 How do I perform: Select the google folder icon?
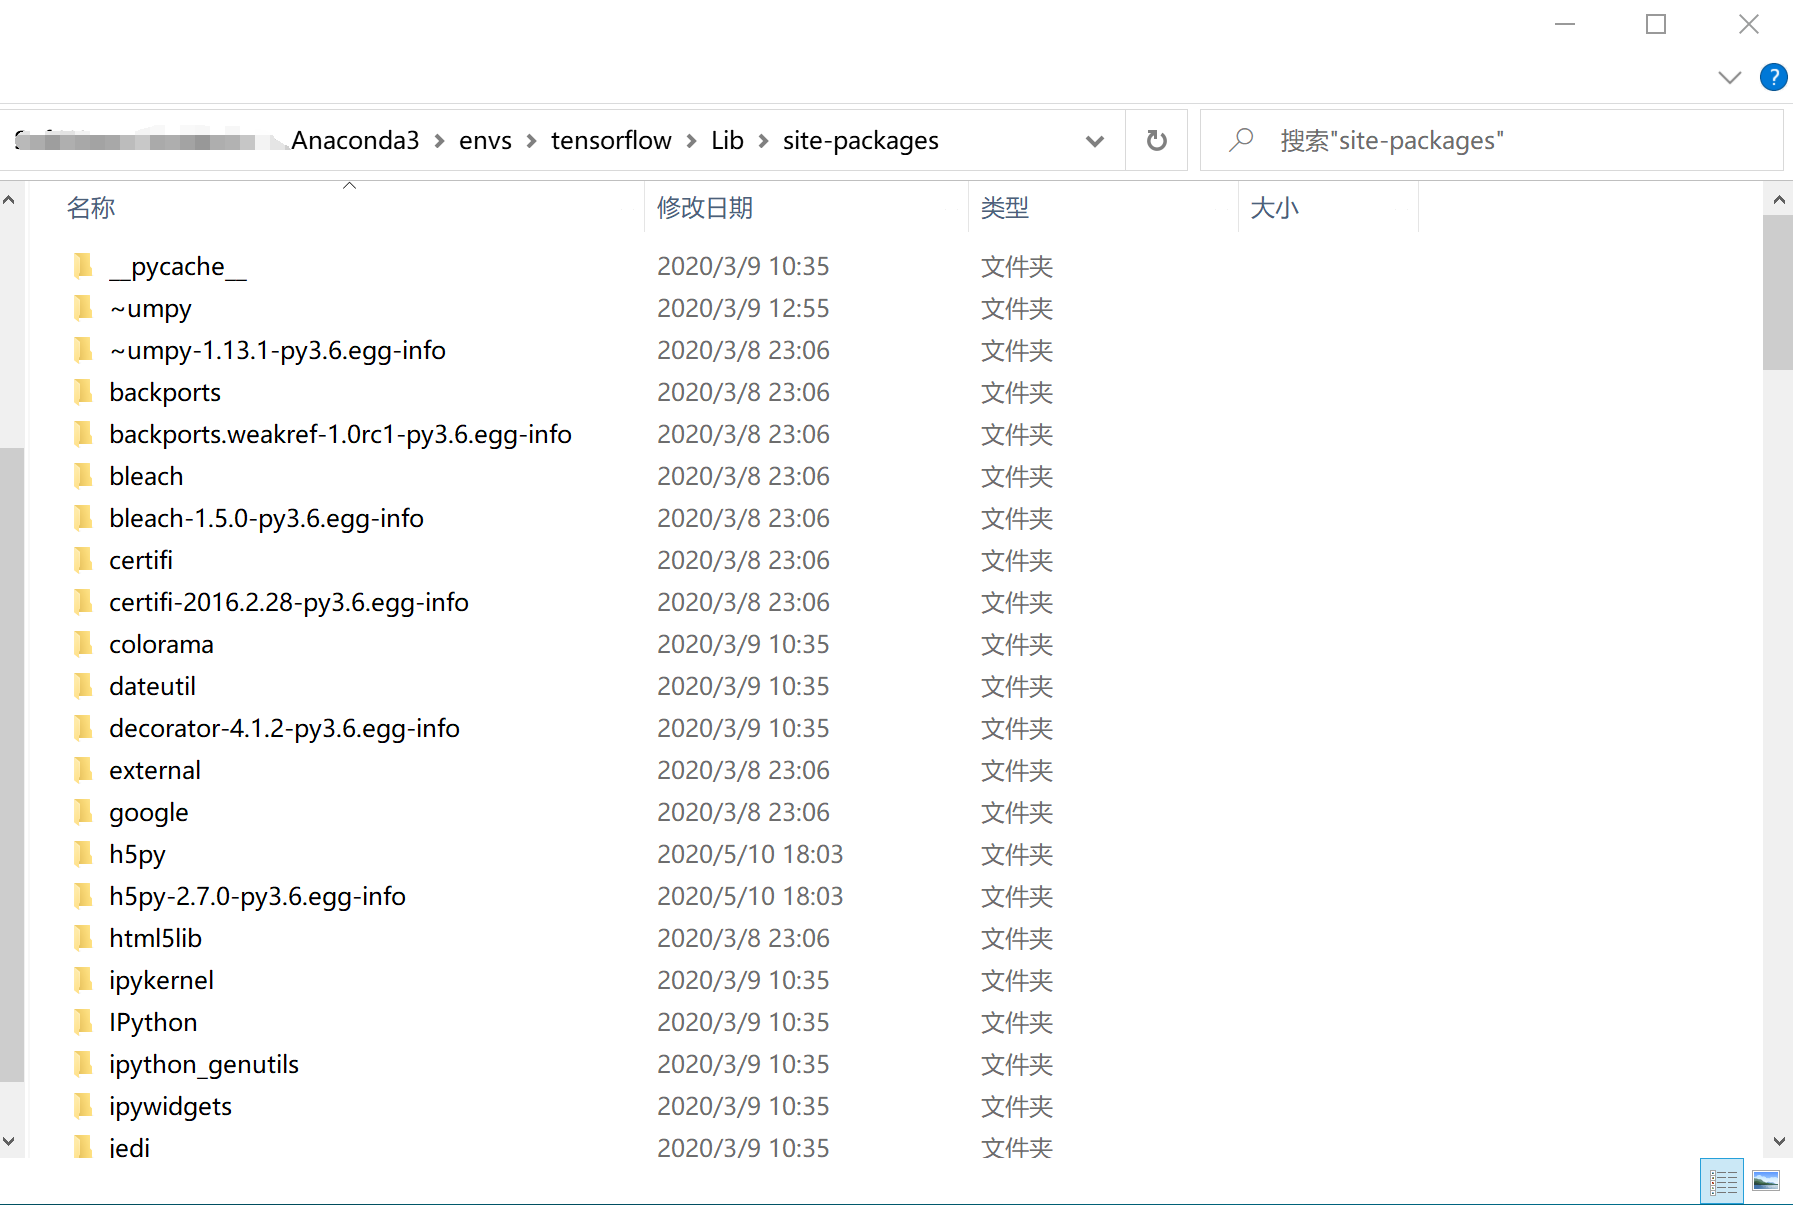point(83,812)
